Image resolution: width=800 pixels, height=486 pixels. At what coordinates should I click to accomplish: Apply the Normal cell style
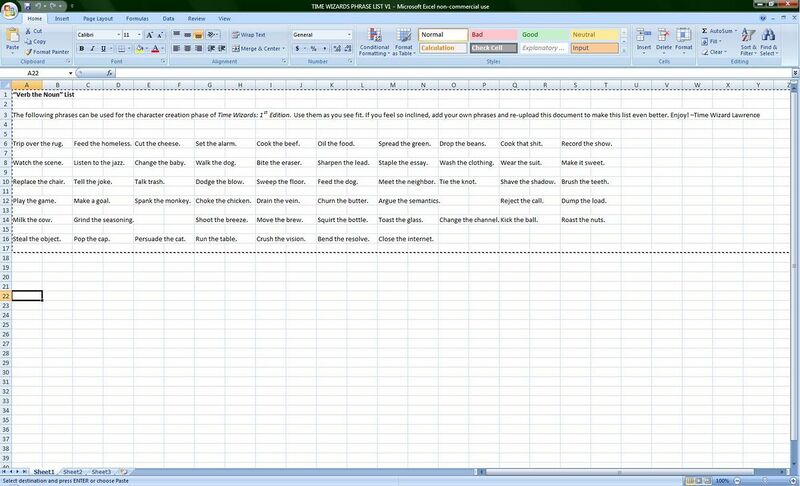[x=443, y=35]
